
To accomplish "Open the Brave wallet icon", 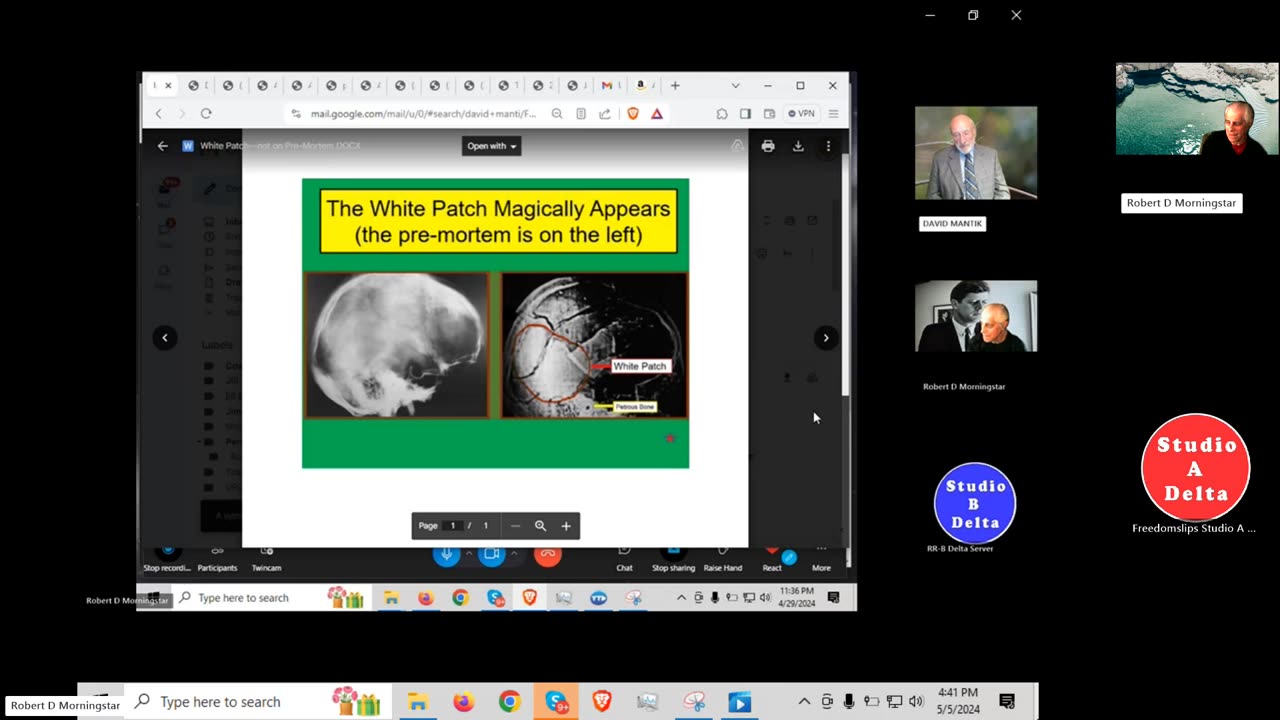I will click(769, 114).
